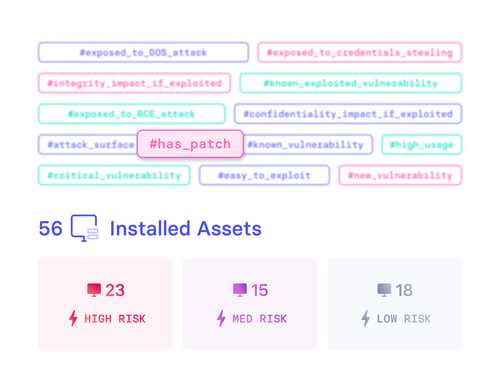Click the highlighted #has_patch tag

[190, 144]
